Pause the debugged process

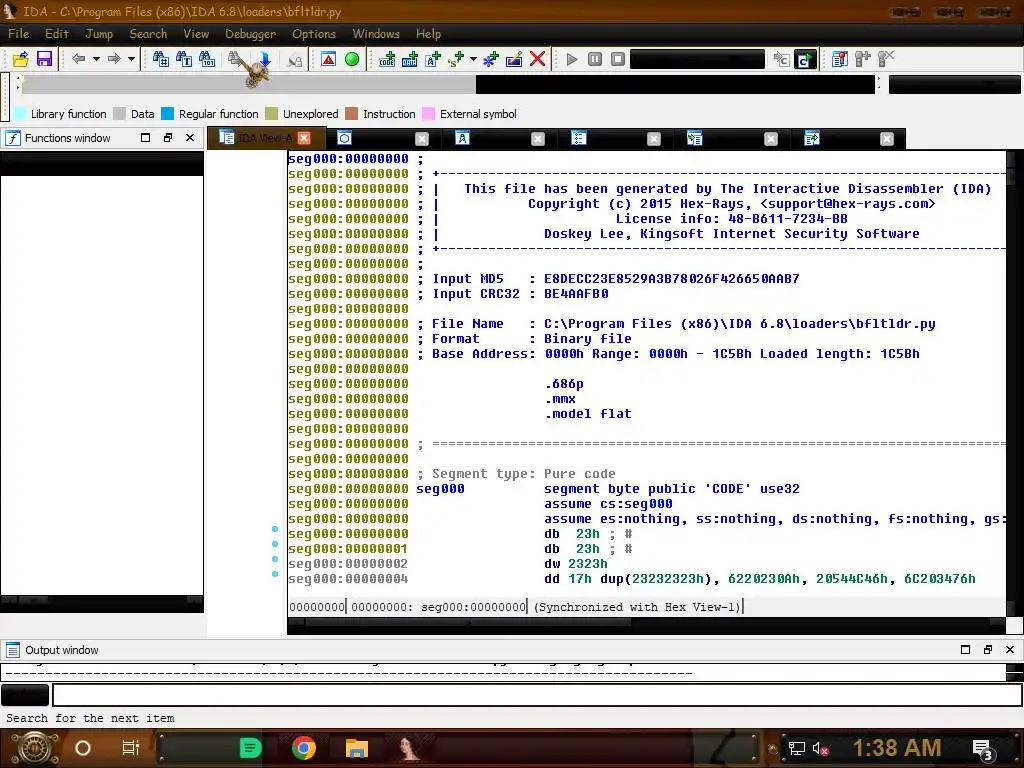point(595,59)
